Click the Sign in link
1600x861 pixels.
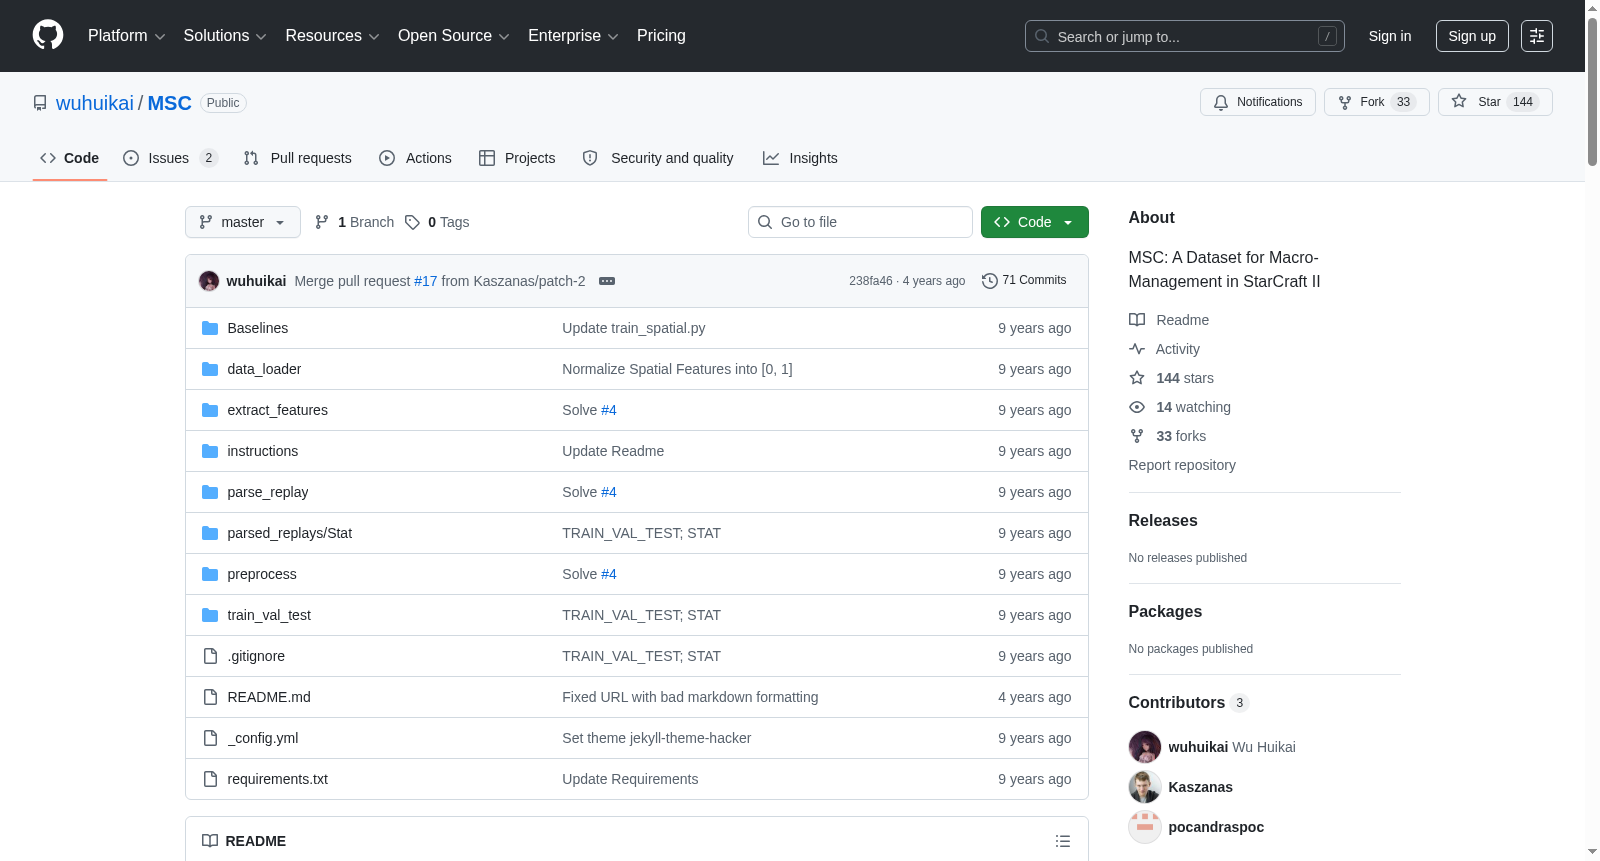point(1390,36)
